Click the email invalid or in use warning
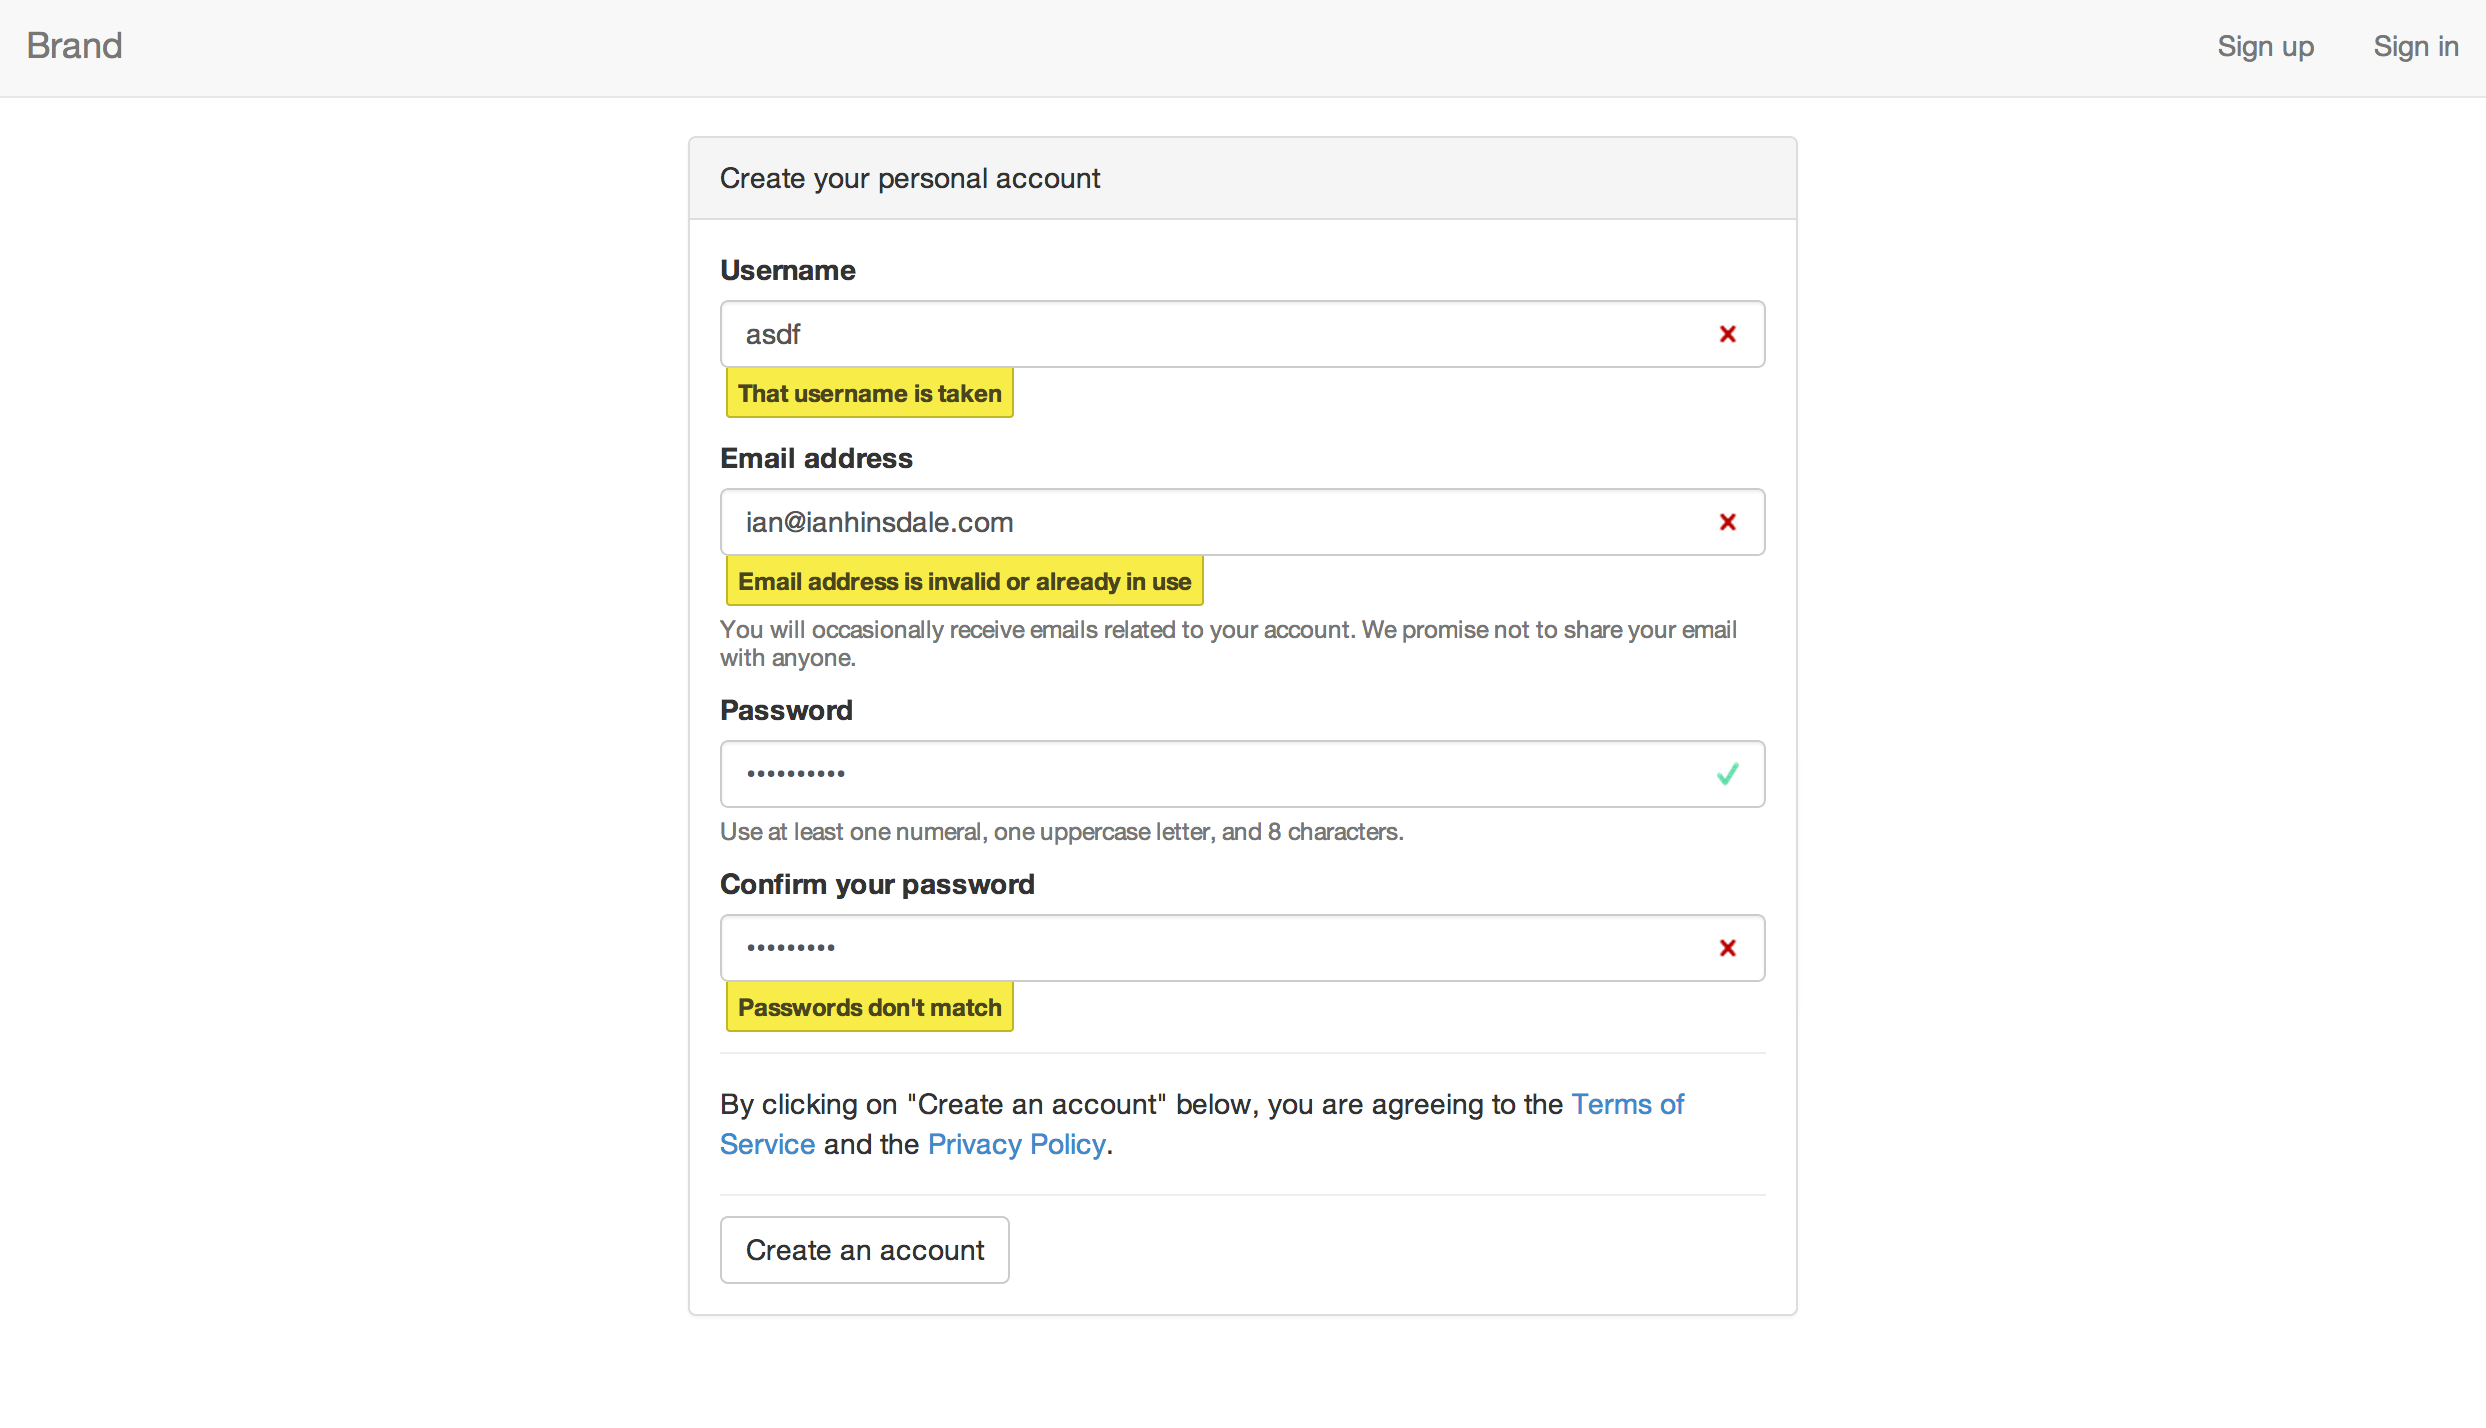Viewport: 2486px width, 1428px height. [x=964, y=581]
